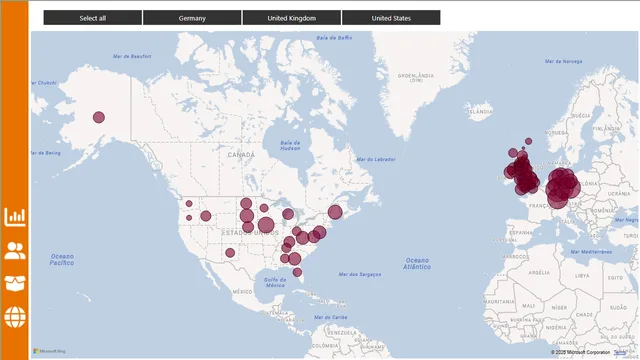
Task: Open the Microsoft Bing logo link
Action: [49, 351]
